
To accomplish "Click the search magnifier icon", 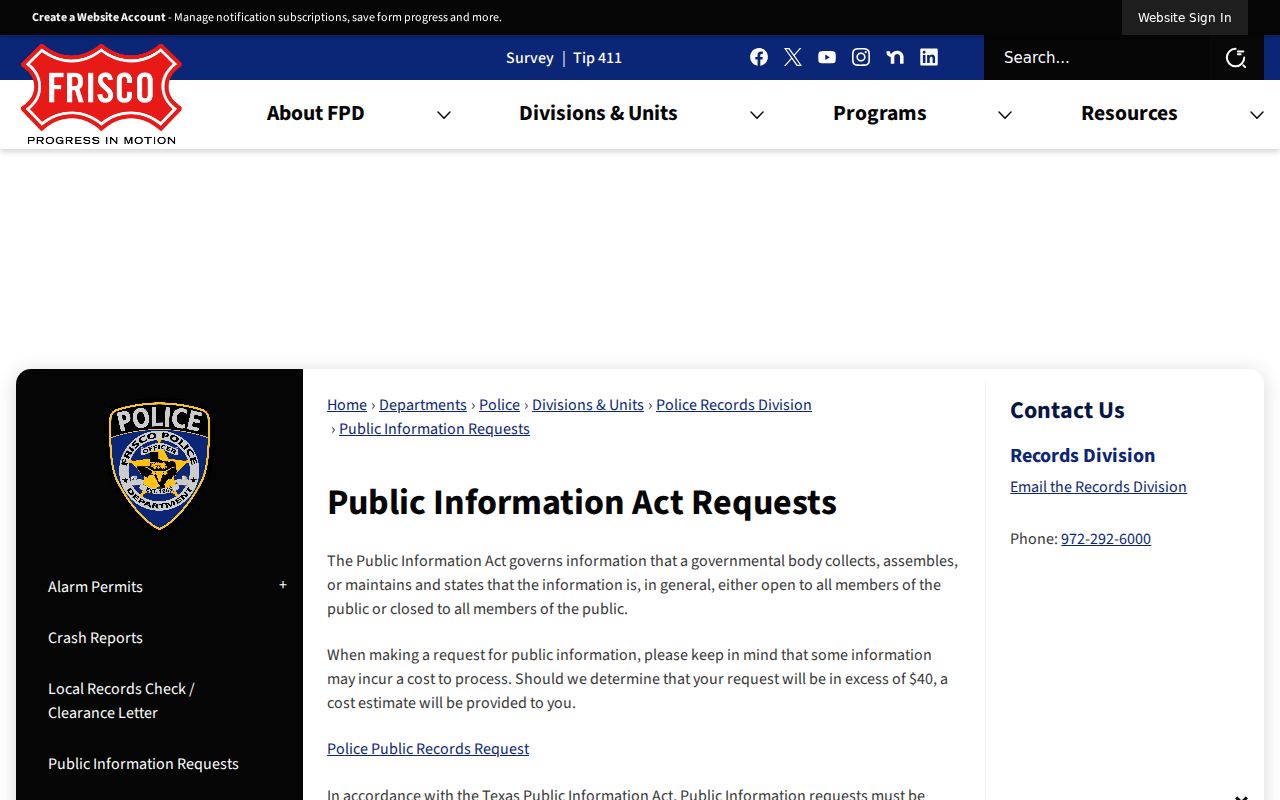I will (1236, 58).
